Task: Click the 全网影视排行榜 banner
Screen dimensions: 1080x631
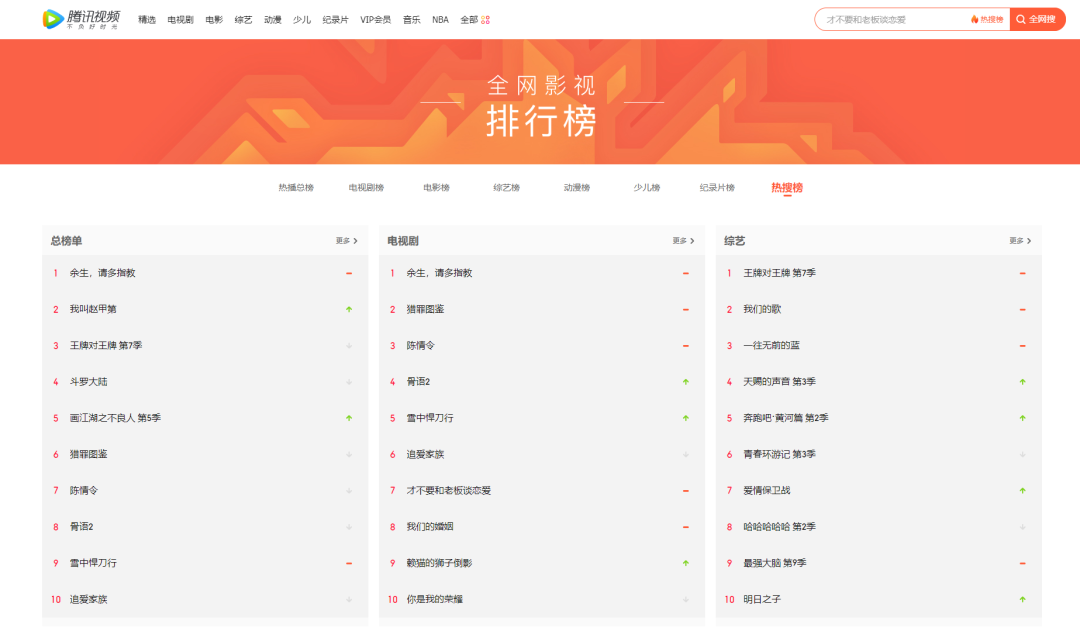Action: point(540,102)
